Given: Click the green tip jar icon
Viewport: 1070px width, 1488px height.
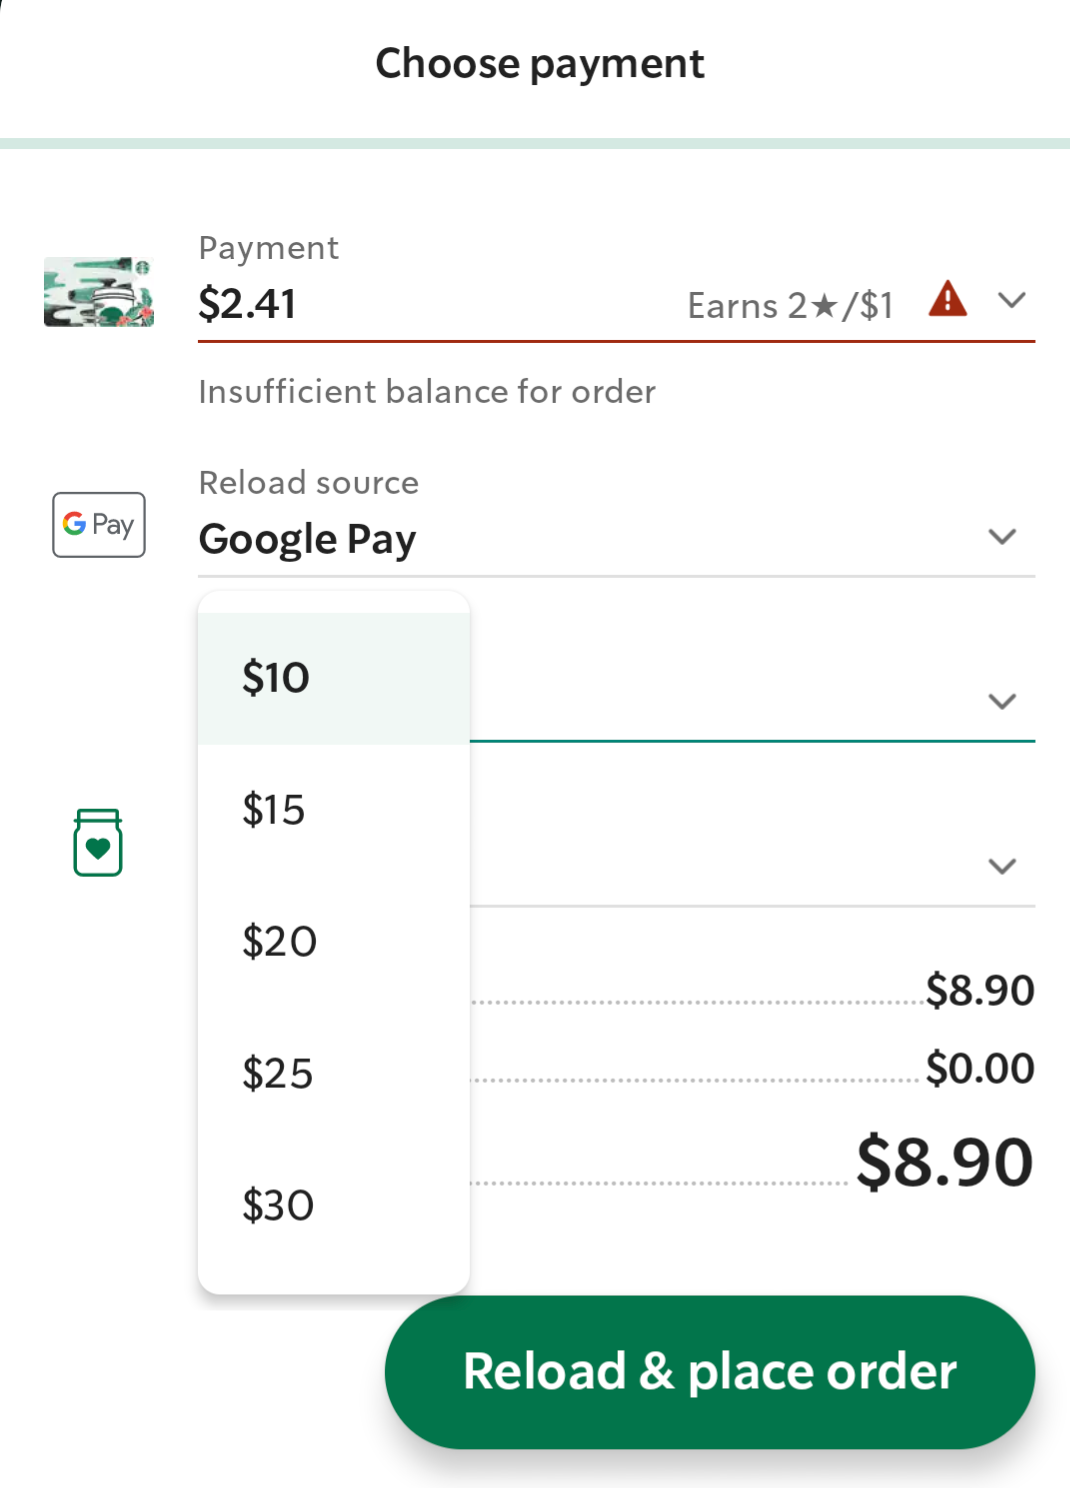Looking at the screenshot, I should coord(98,843).
